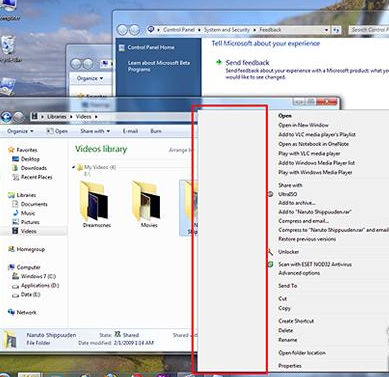
Task: Click the UltraISO context menu icon
Action: (271, 194)
